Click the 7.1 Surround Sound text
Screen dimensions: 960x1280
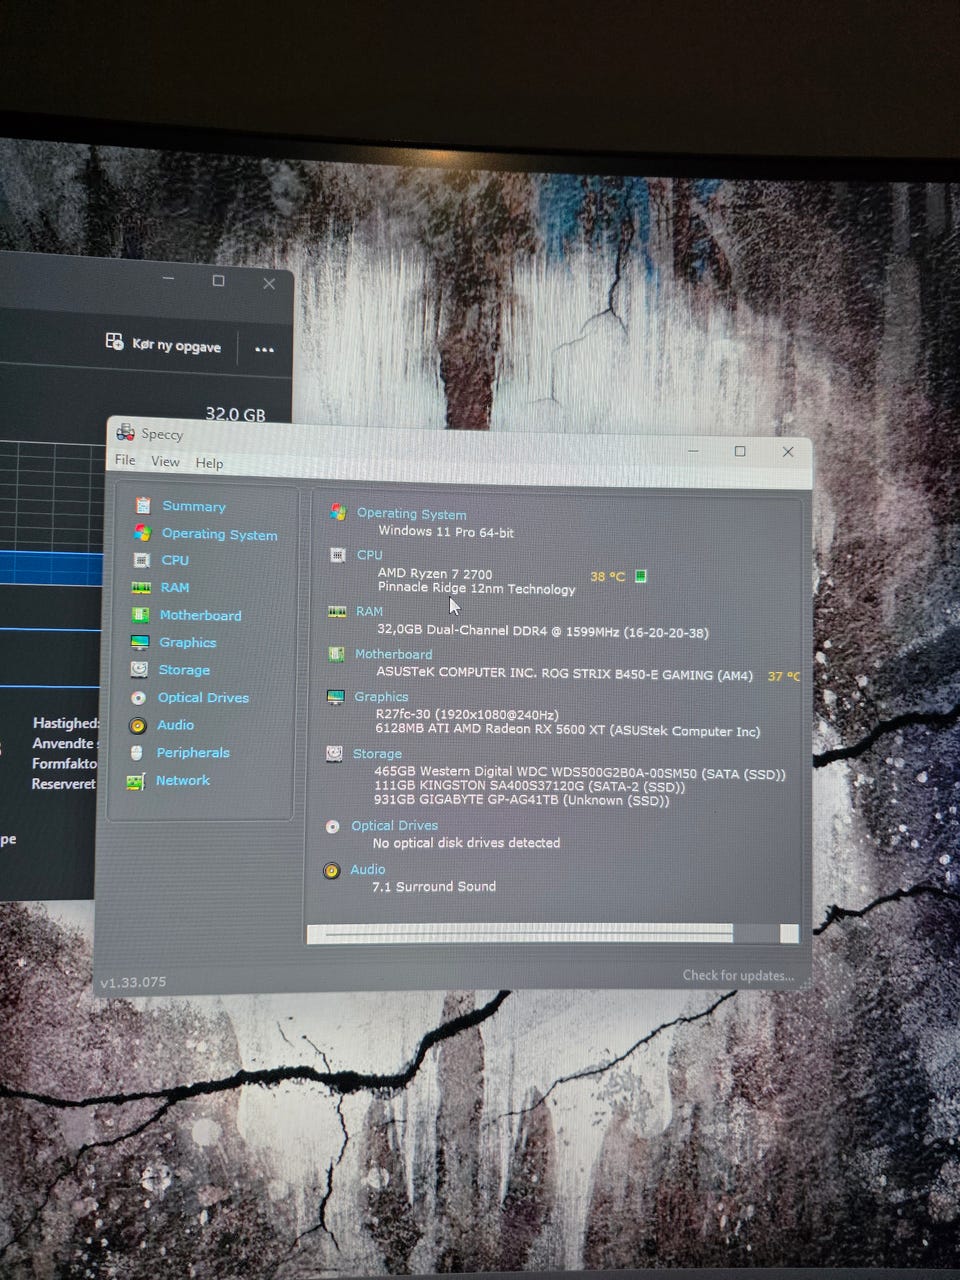(434, 887)
